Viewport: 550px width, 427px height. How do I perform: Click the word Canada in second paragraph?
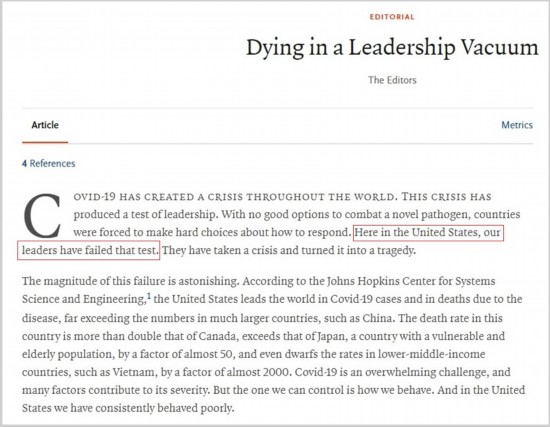(218, 336)
